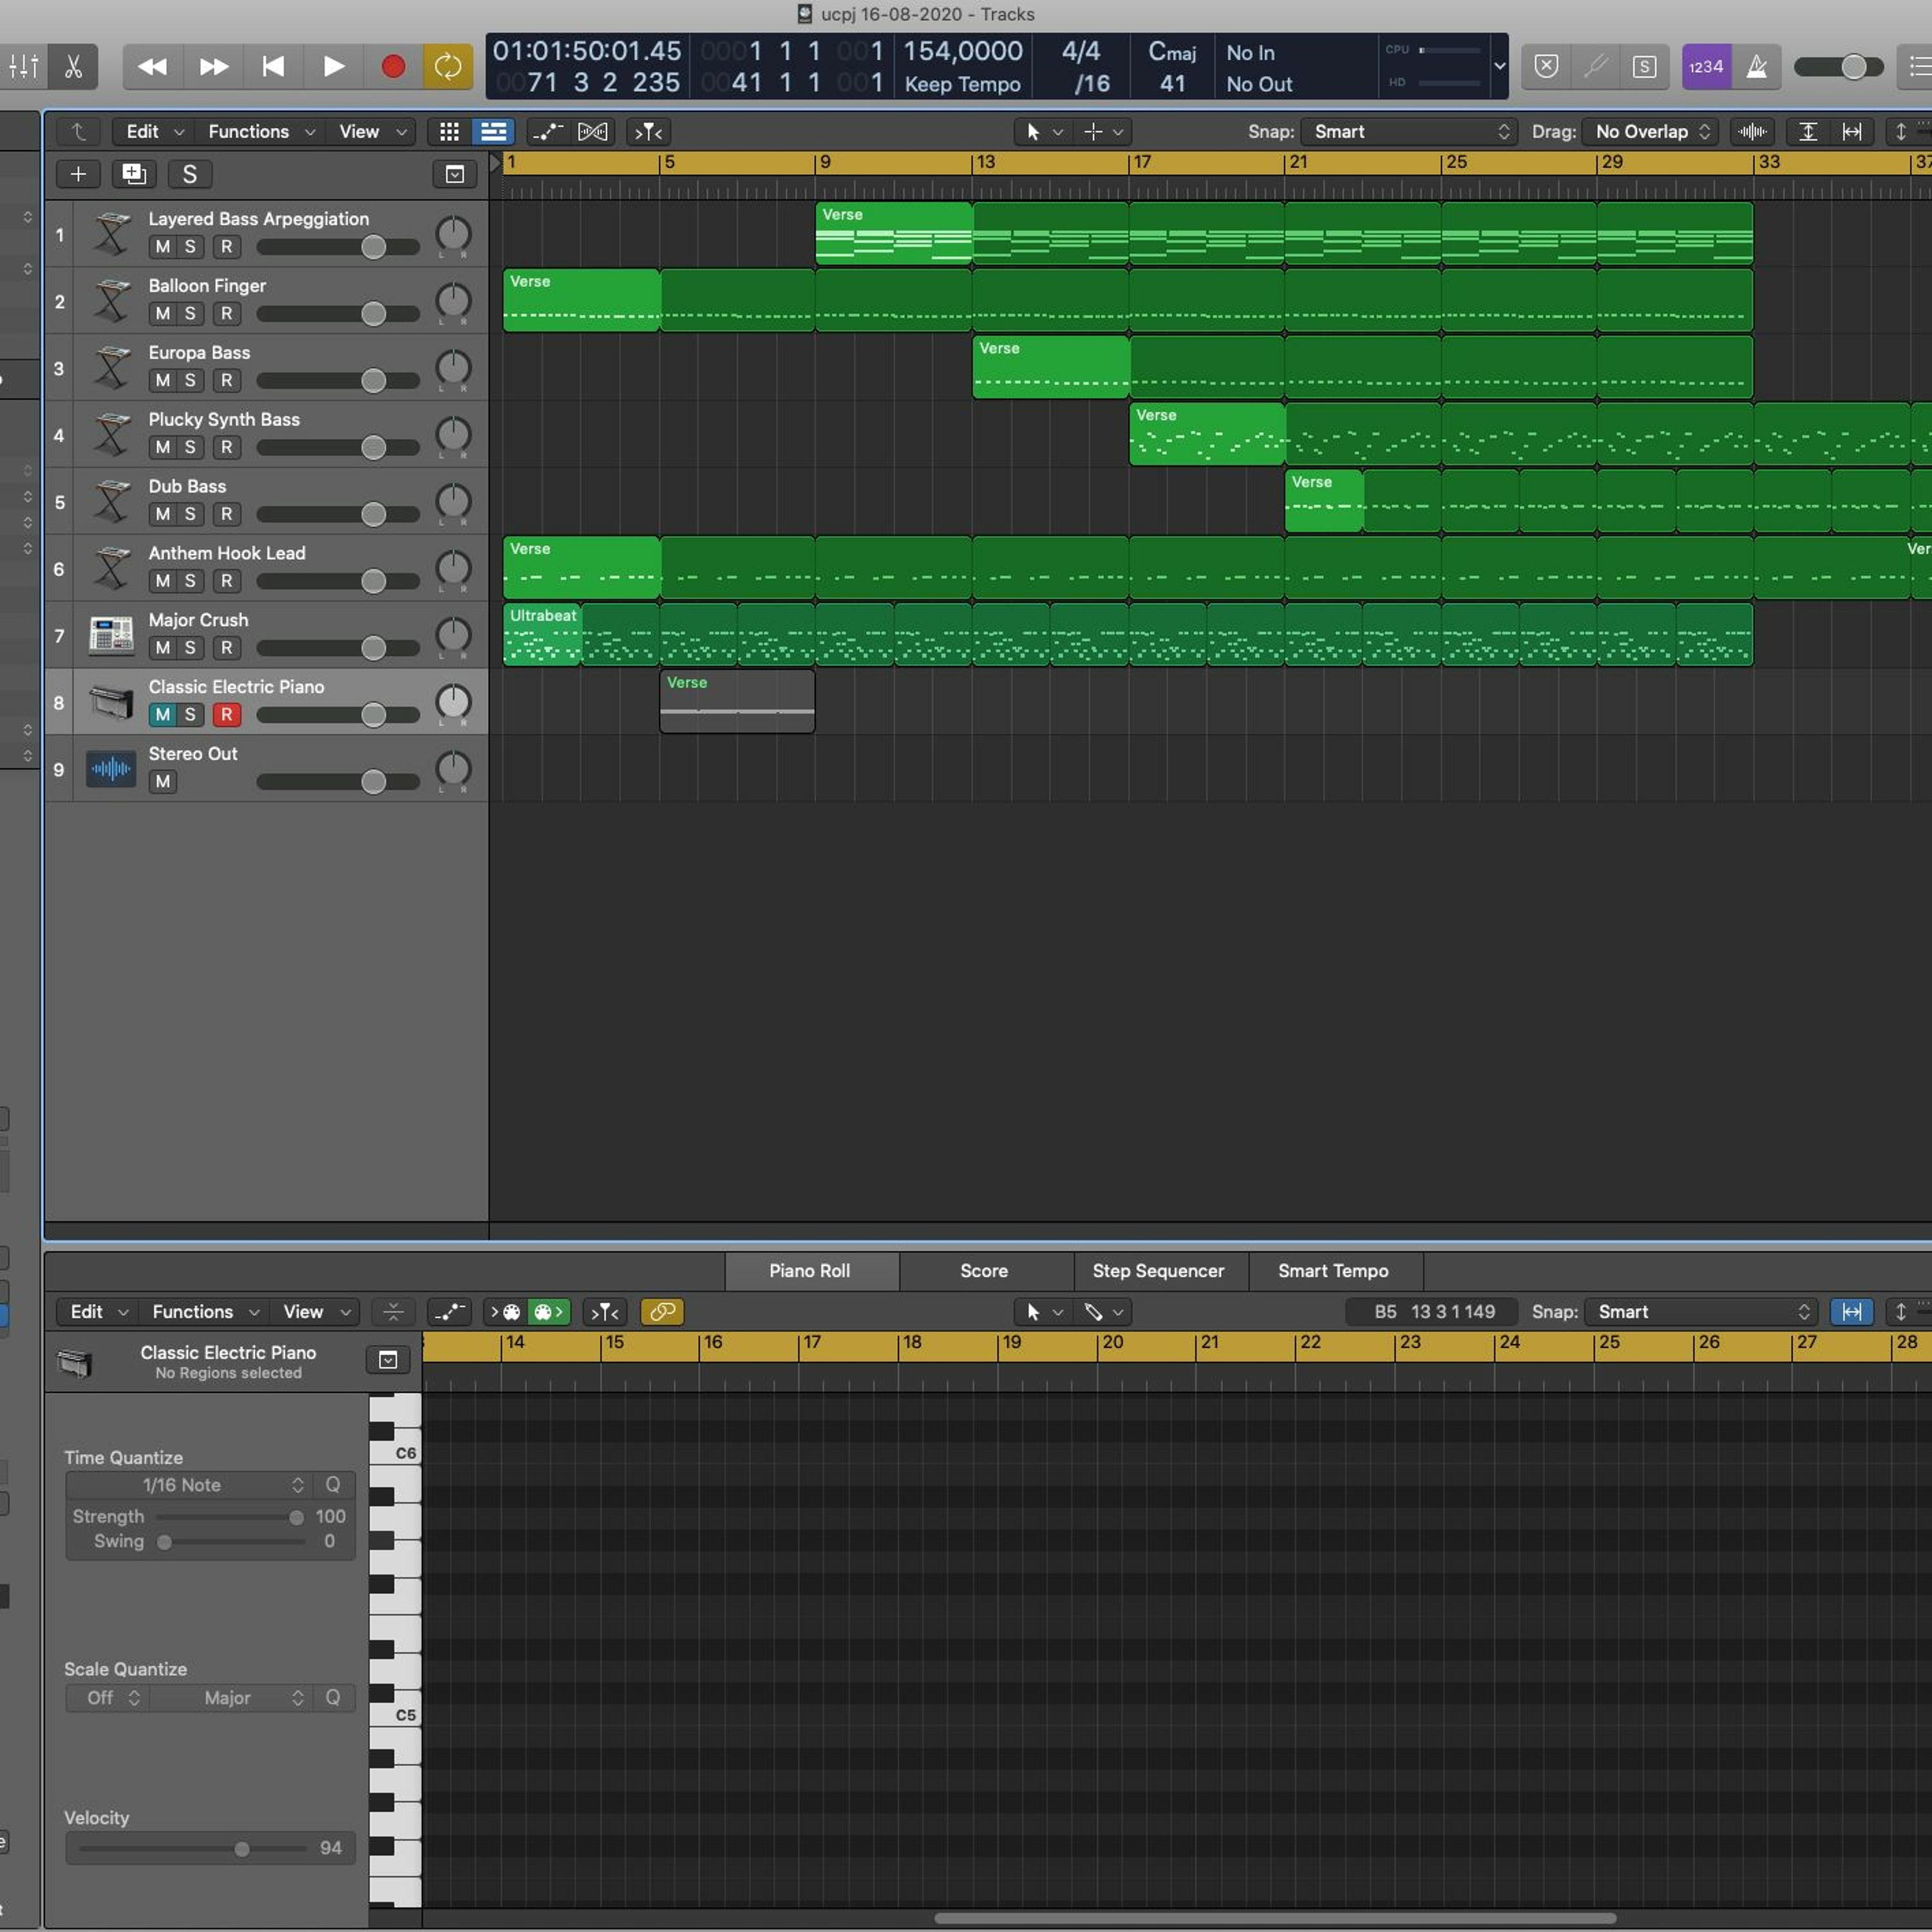
Task: Click the Q button beside Time Quantize
Action: point(333,1485)
